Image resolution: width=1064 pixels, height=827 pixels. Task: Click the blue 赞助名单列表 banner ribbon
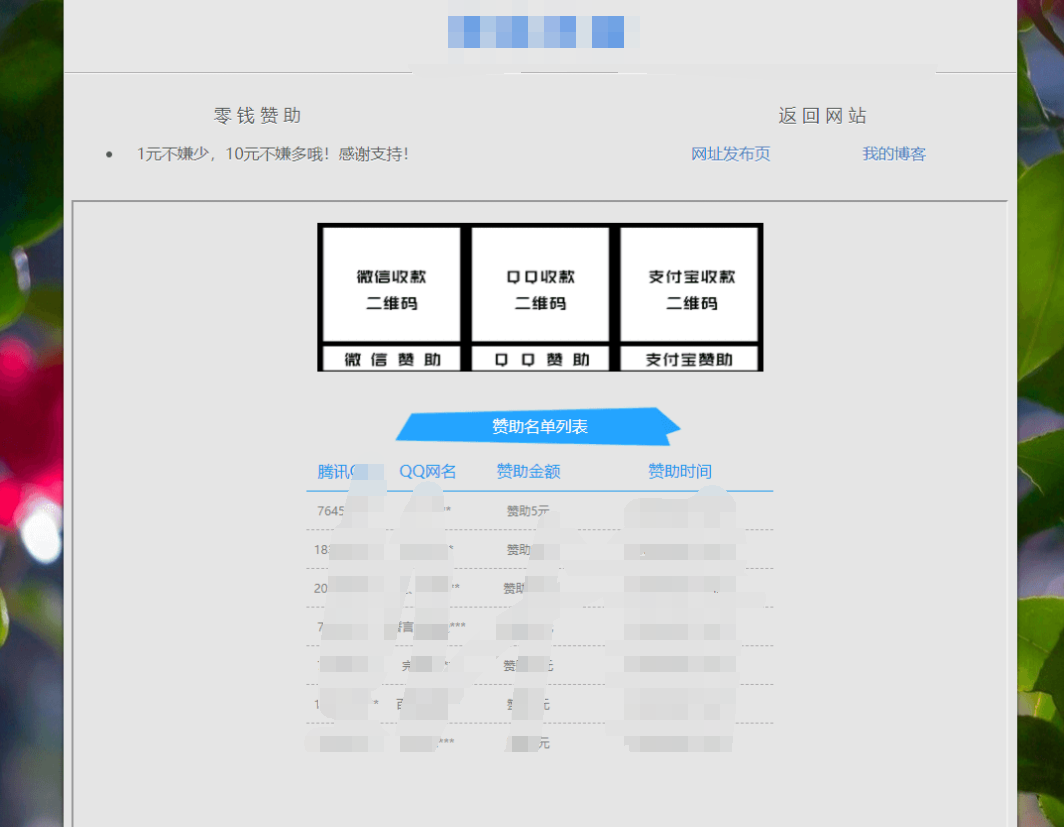pos(539,425)
